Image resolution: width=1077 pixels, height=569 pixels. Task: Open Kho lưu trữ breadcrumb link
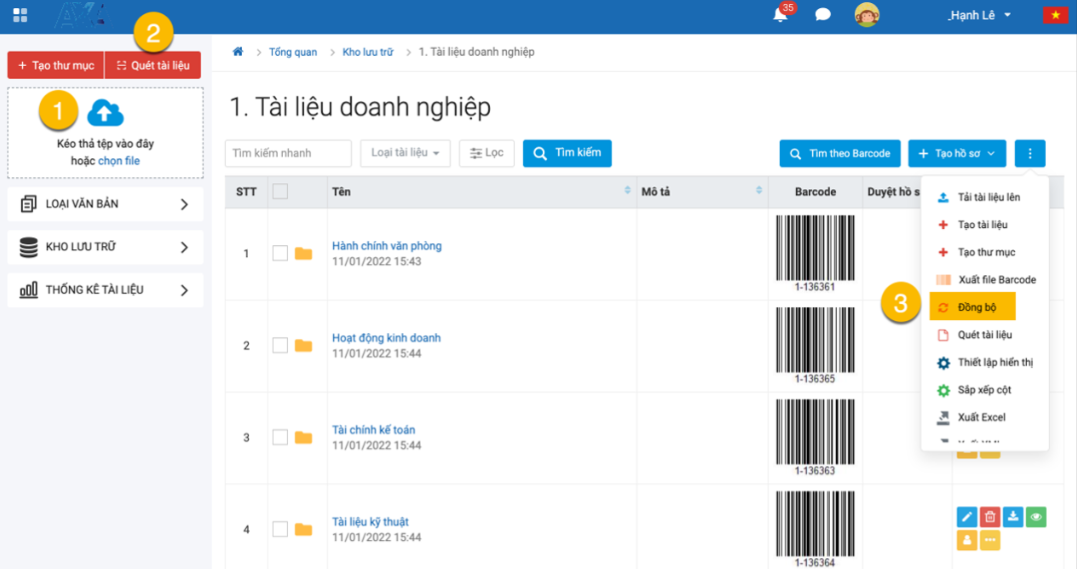point(367,52)
